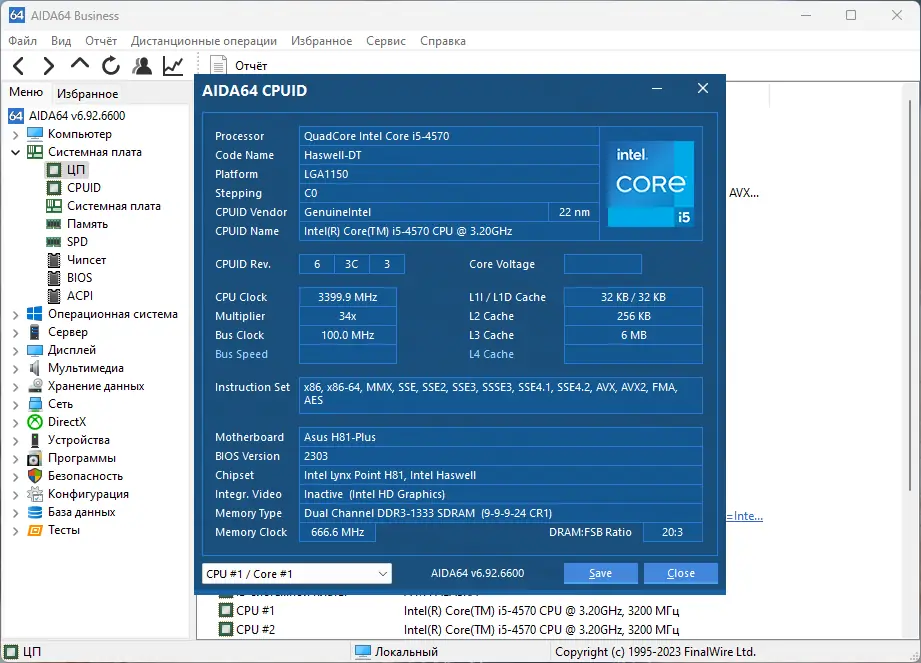Open the Справка menu

[x=443, y=41]
